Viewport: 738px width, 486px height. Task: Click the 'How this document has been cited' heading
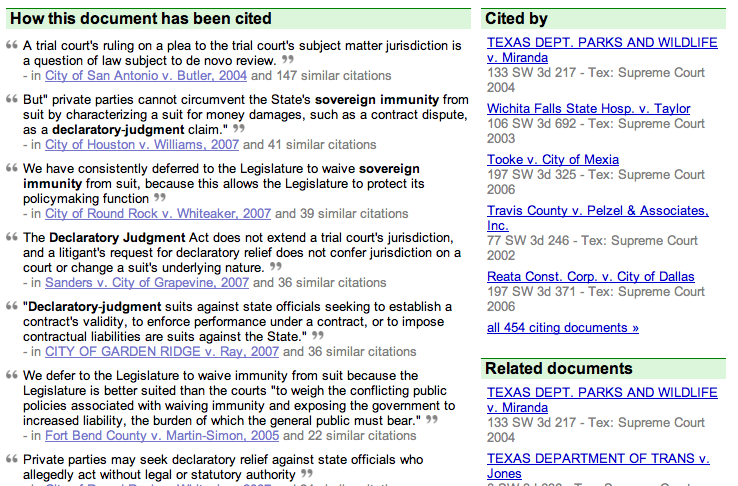(141, 19)
